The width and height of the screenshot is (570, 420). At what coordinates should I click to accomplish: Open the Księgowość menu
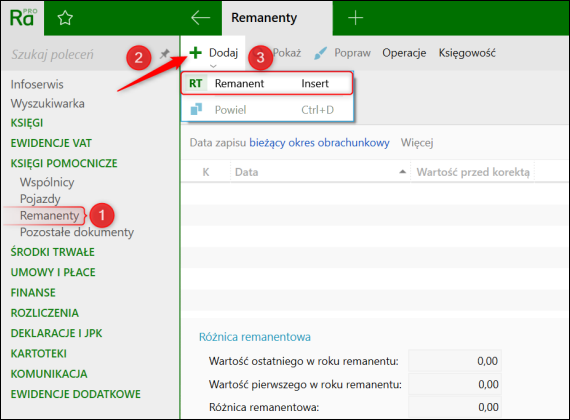coord(467,53)
